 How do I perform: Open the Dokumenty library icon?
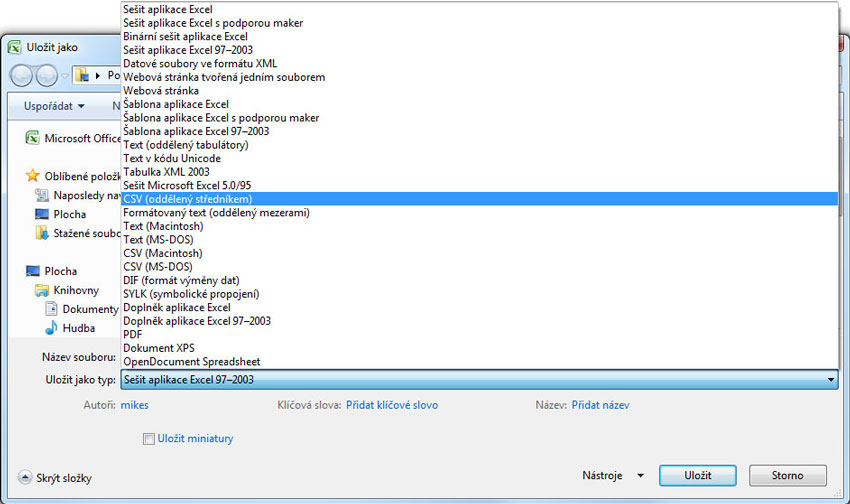tap(51, 309)
